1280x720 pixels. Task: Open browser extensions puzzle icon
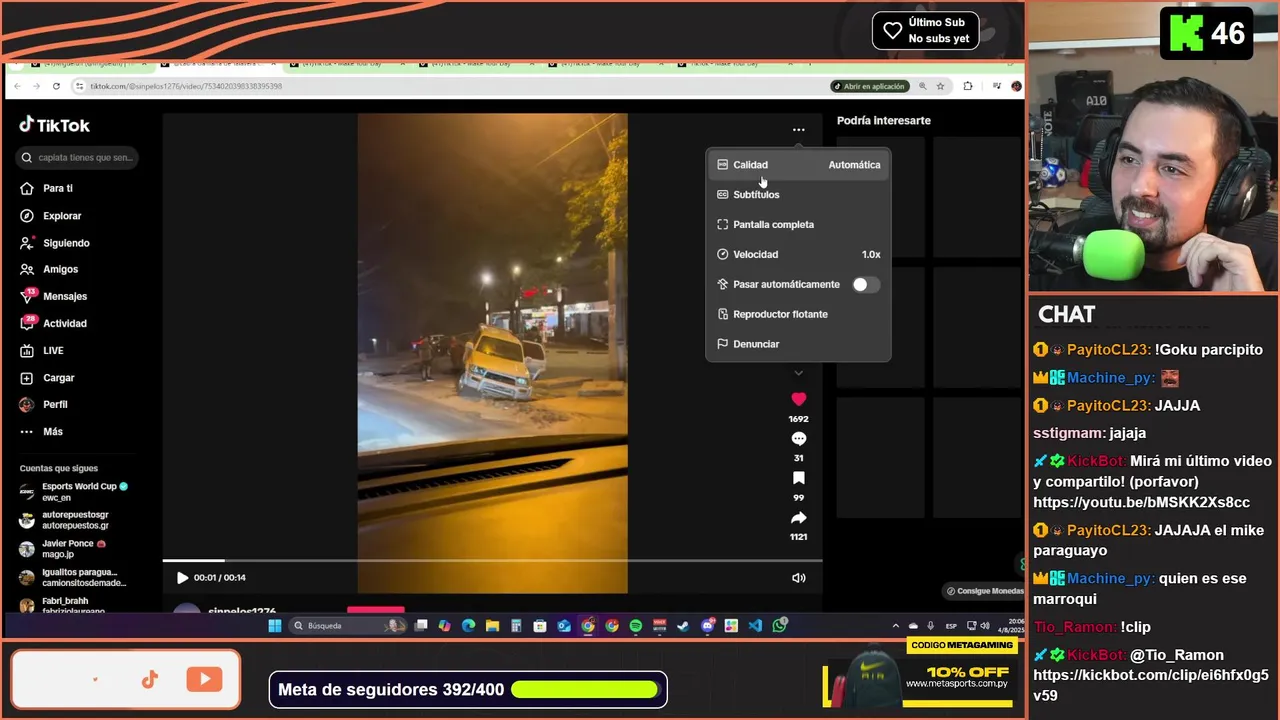pos(967,86)
